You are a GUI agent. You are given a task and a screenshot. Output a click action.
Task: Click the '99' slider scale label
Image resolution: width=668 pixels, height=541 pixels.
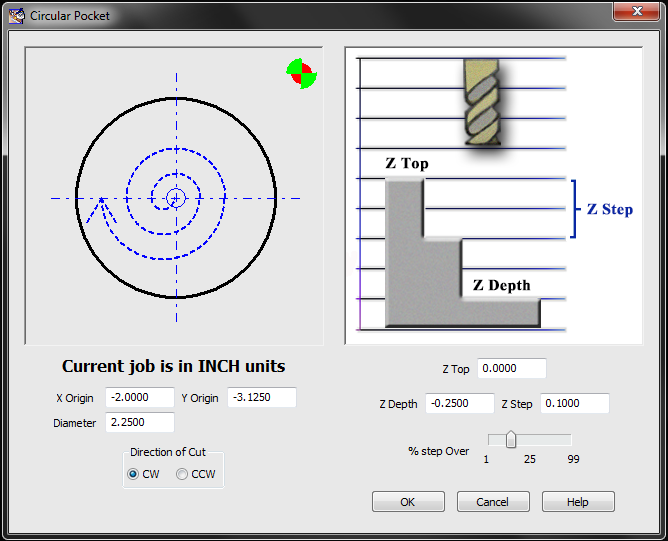coord(573,459)
